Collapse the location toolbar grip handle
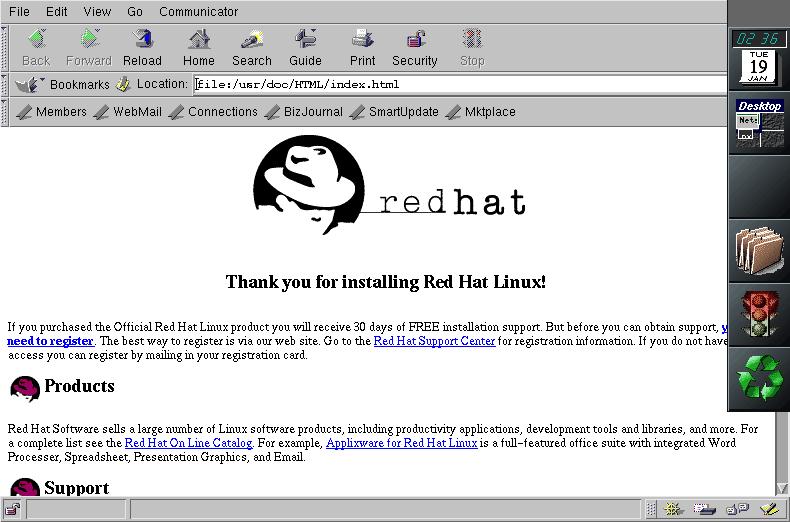 coord(4,84)
